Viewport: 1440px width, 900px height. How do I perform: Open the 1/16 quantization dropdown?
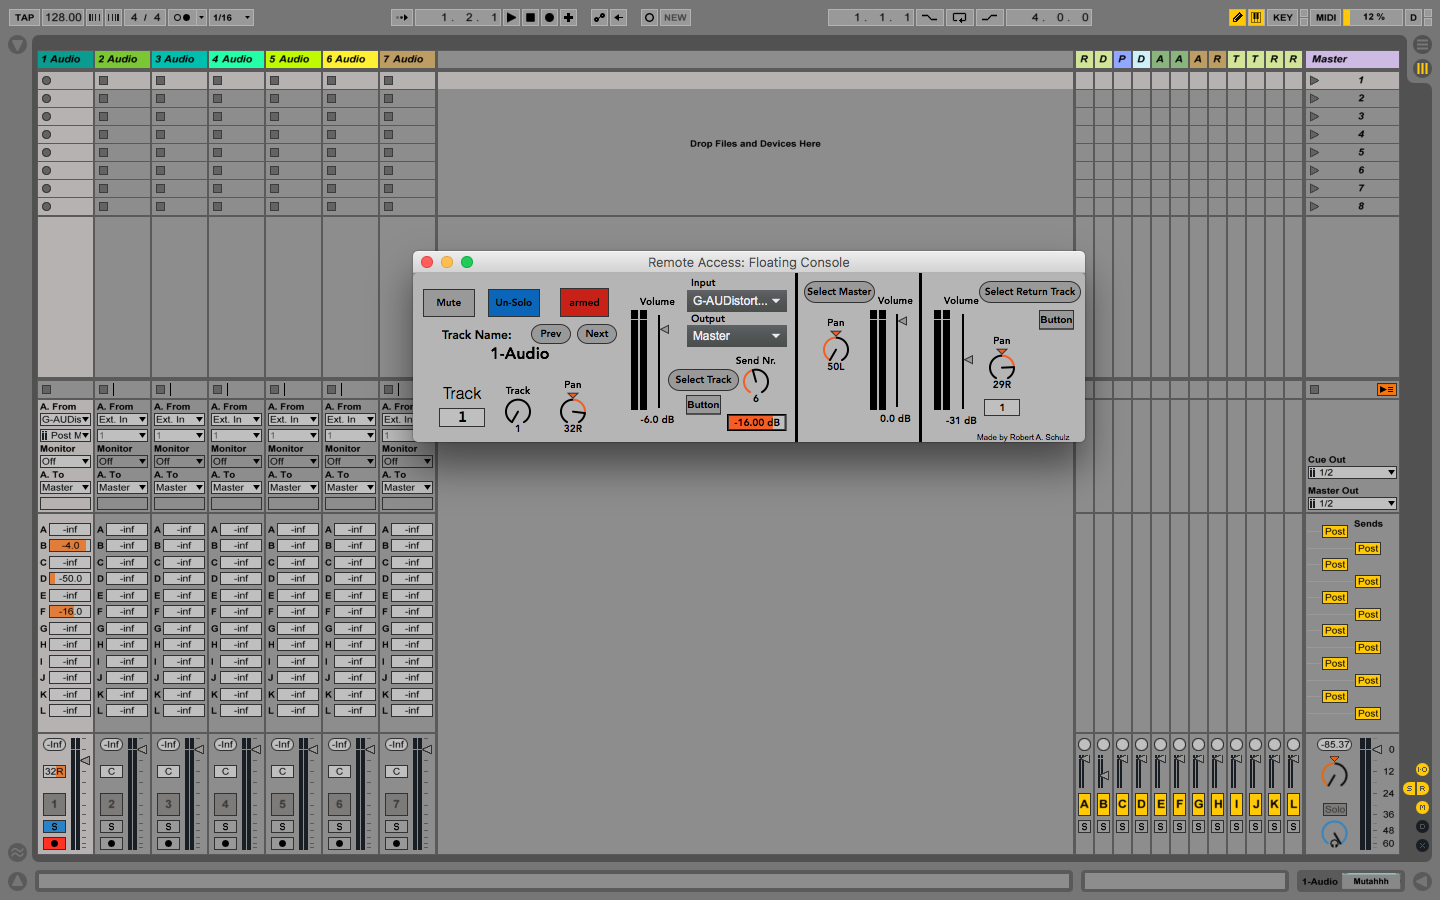[x=231, y=17]
